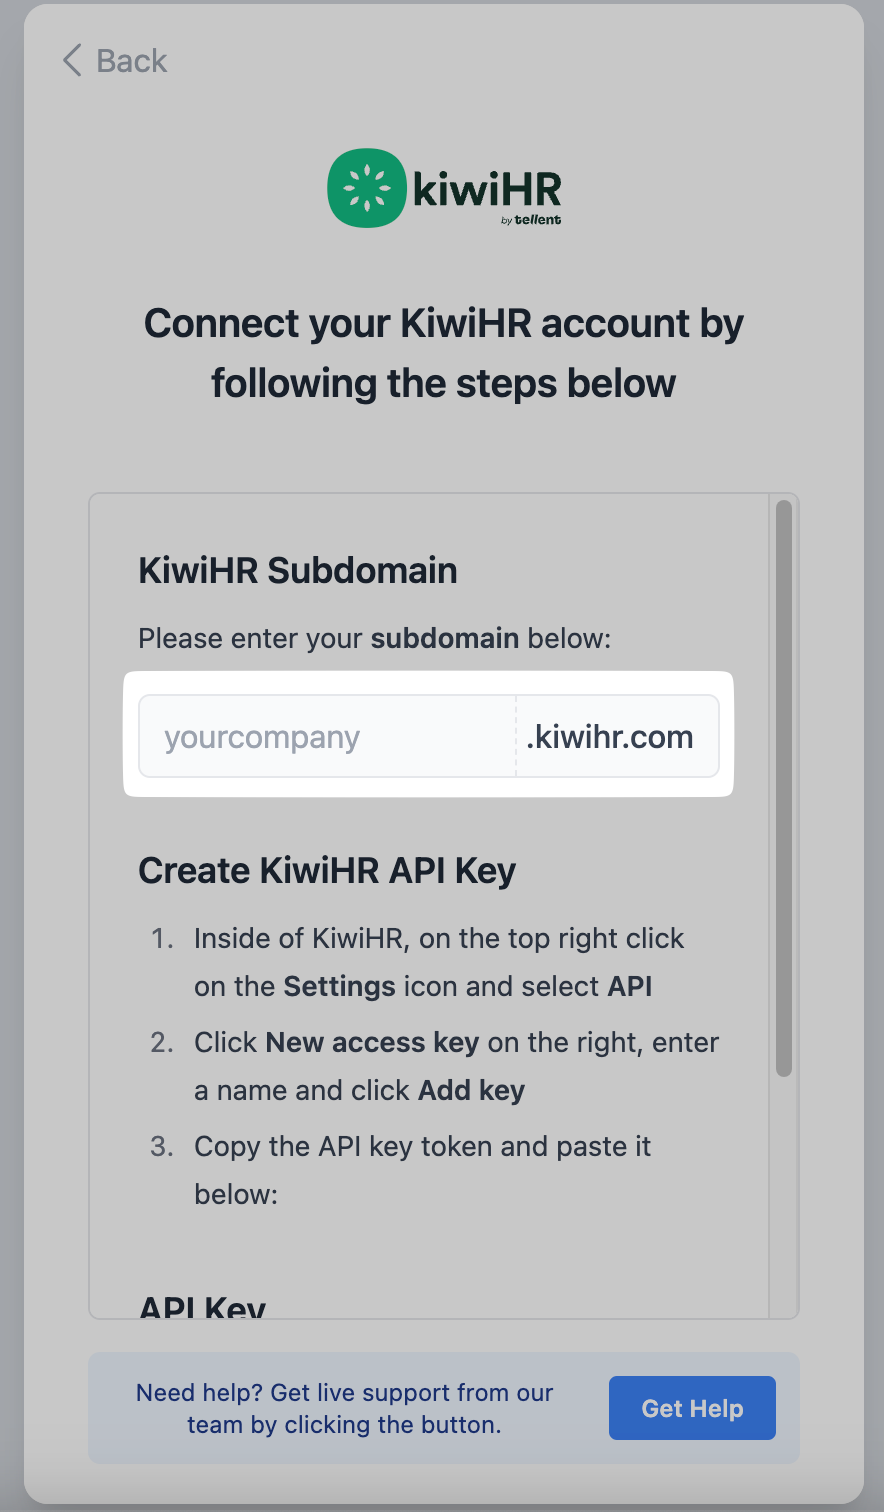The width and height of the screenshot is (884, 1512).
Task: Click the kiwiHR wordmark text in logo
Action: pos(487,187)
